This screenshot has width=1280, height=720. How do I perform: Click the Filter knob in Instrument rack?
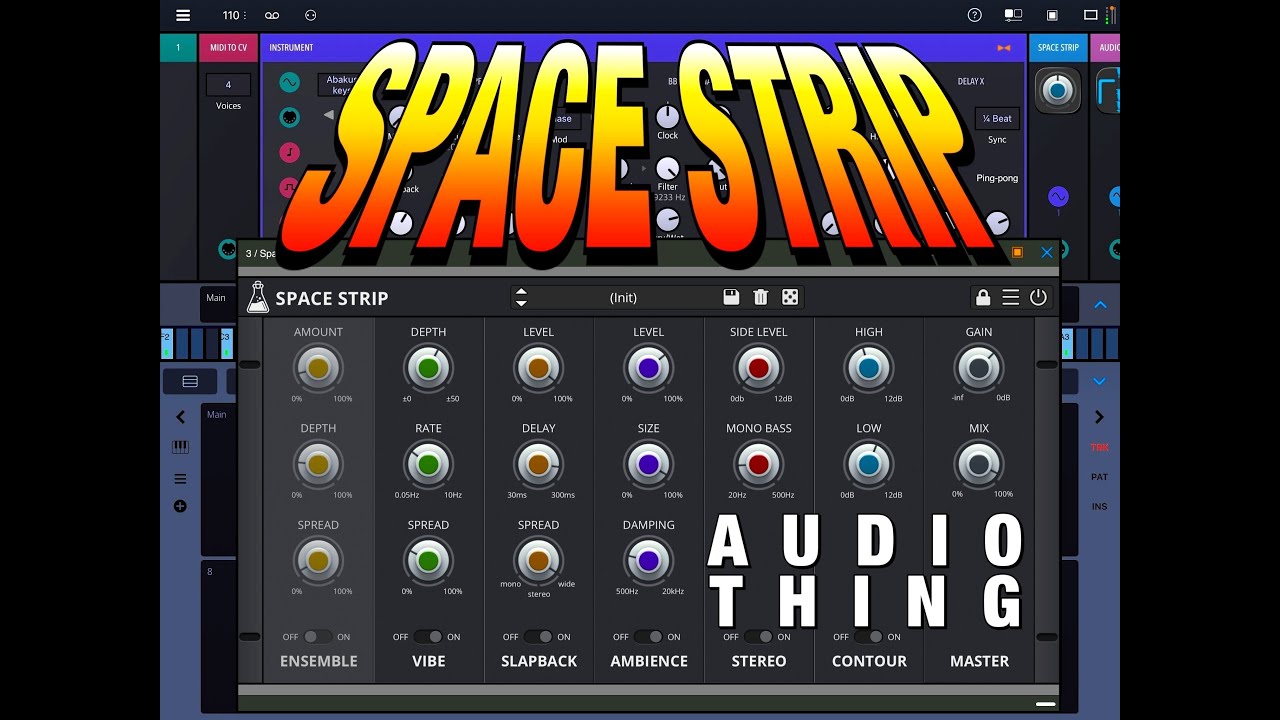coord(668,168)
